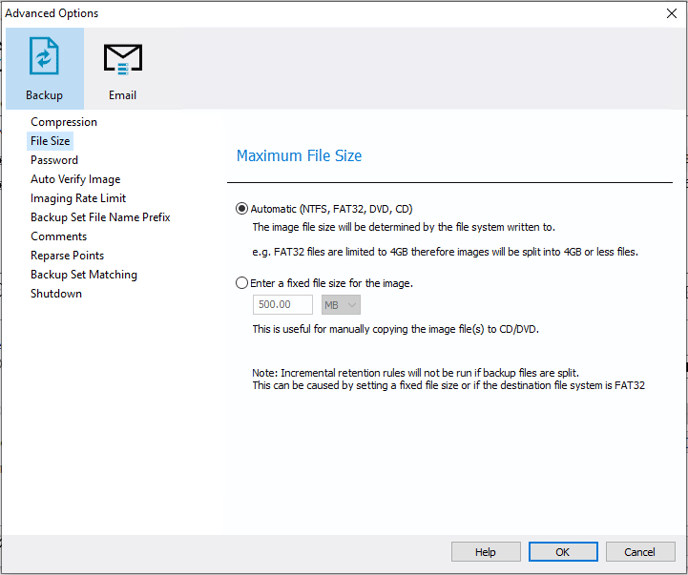Go to Comments section
688x575 pixels.
[59, 236]
